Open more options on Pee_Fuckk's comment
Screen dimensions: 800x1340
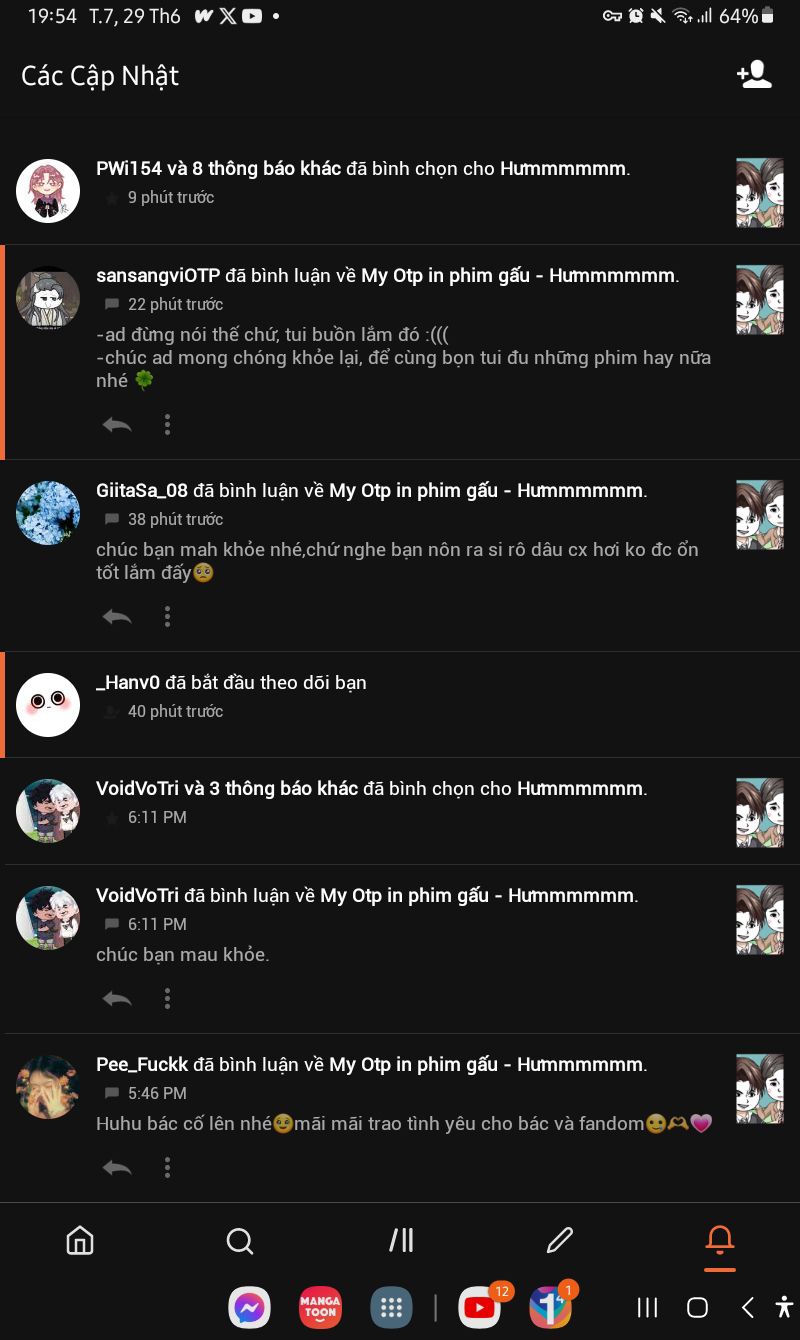(x=167, y=1167)
